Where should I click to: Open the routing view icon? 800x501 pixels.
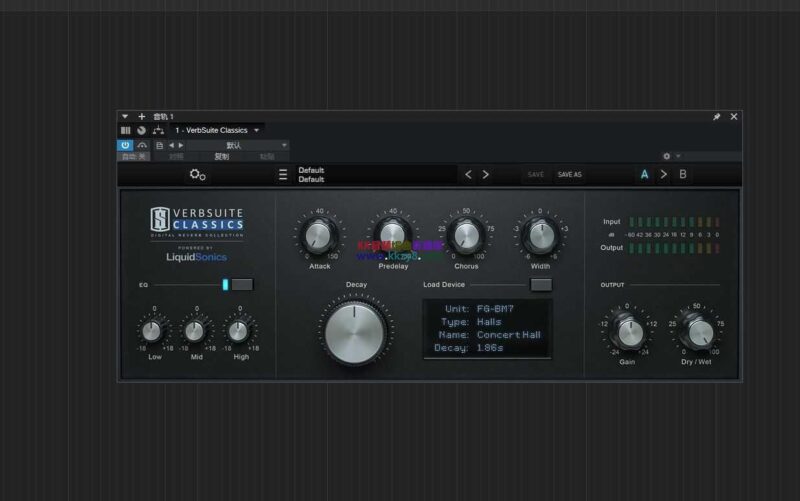pyautogui.click(x=141, y=131)
